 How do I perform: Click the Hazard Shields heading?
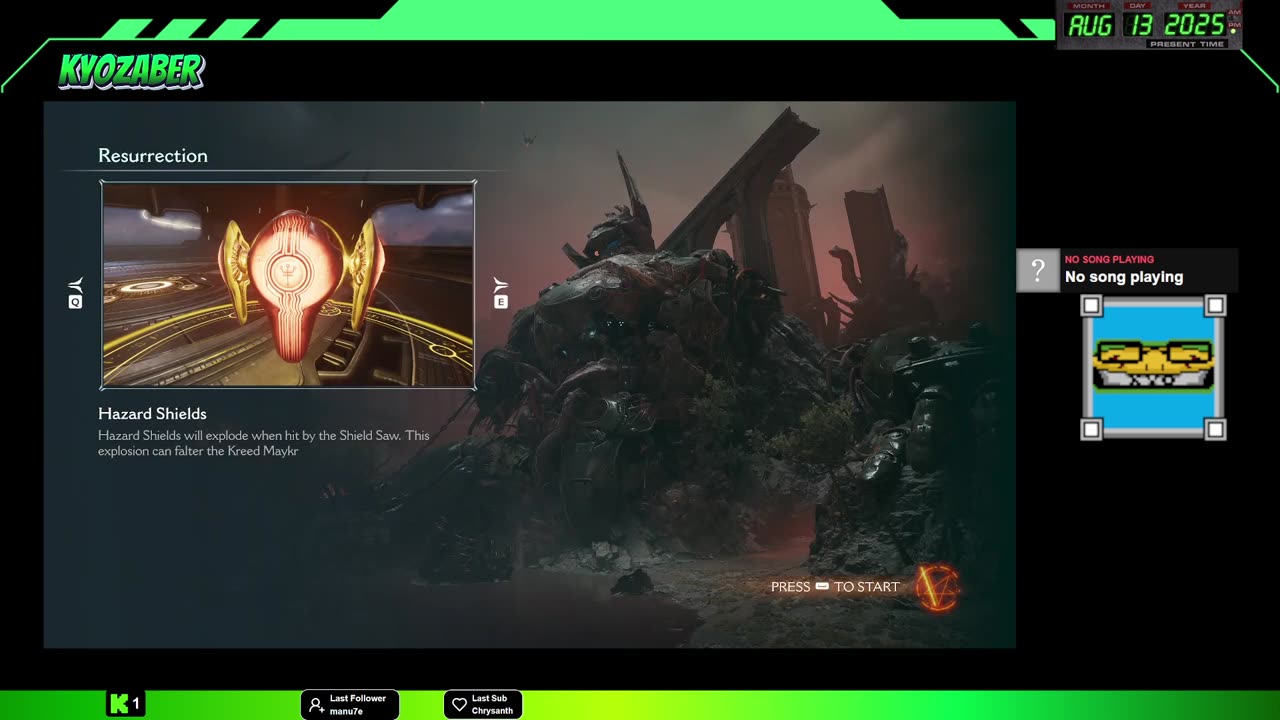click(152, 413)
